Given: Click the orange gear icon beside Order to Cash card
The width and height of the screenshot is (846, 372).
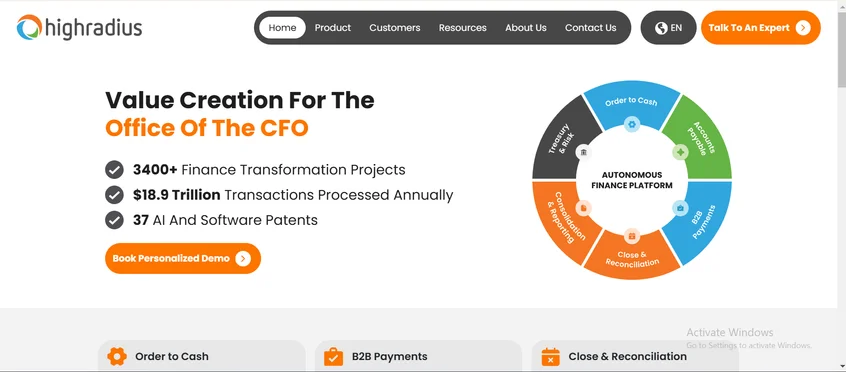Looking at the screenshot, I should (x=117, y=356).
